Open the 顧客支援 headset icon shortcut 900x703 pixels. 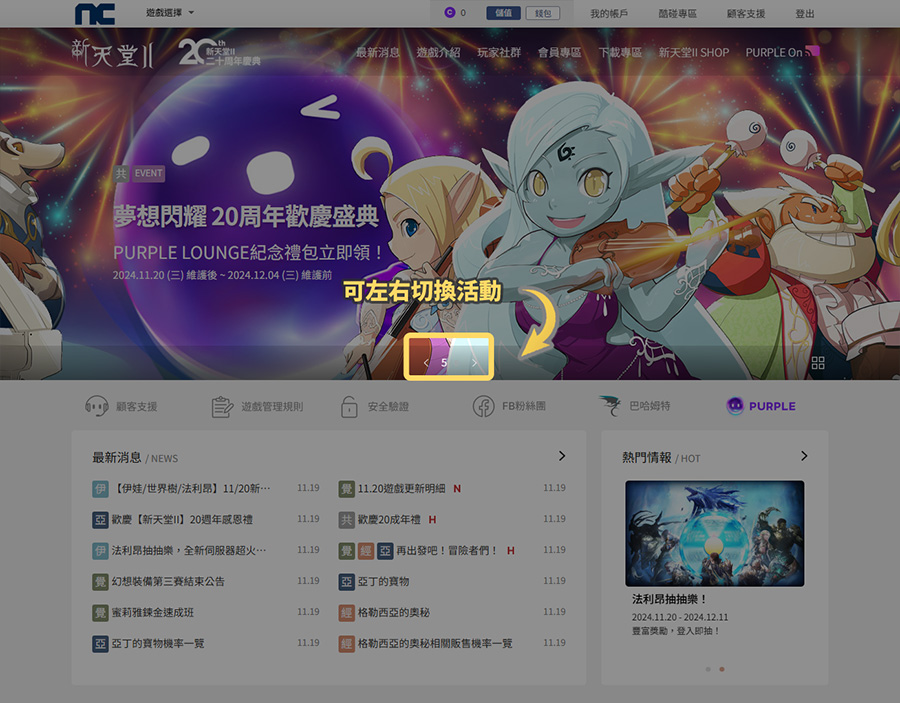tap(97, 406)
